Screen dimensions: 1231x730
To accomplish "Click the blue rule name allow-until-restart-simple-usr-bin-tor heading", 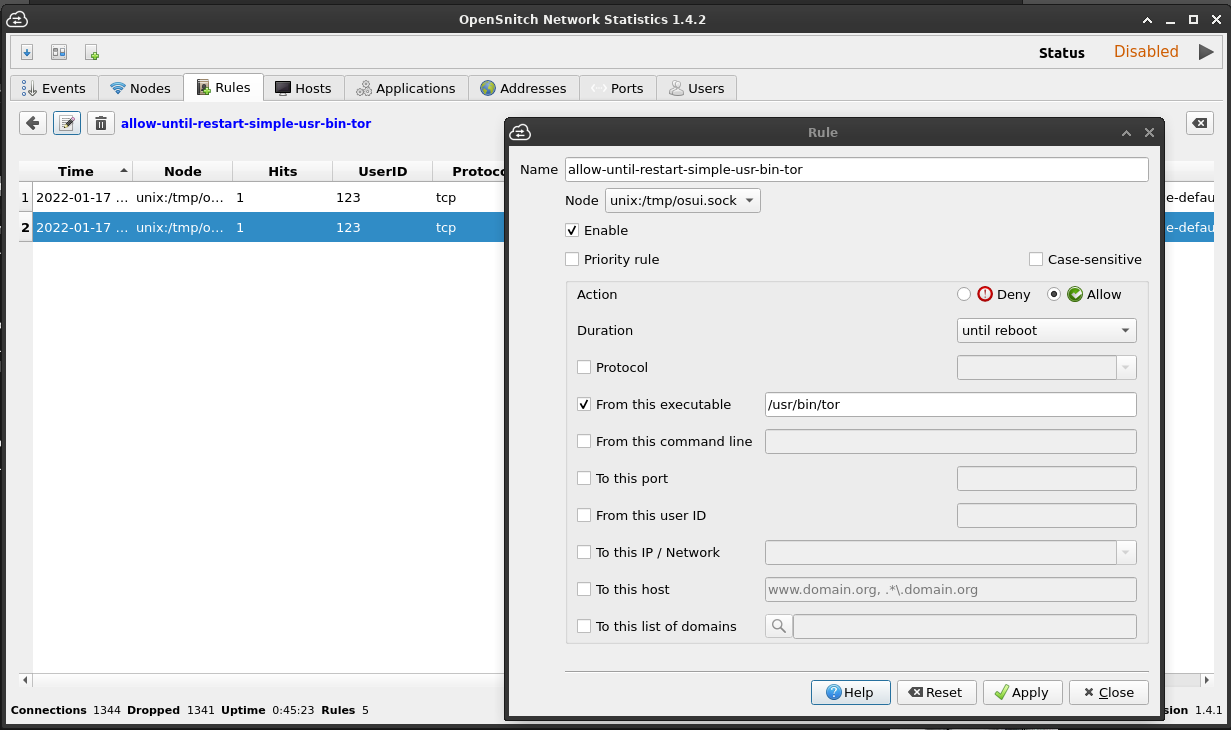I will click(246, 124).
